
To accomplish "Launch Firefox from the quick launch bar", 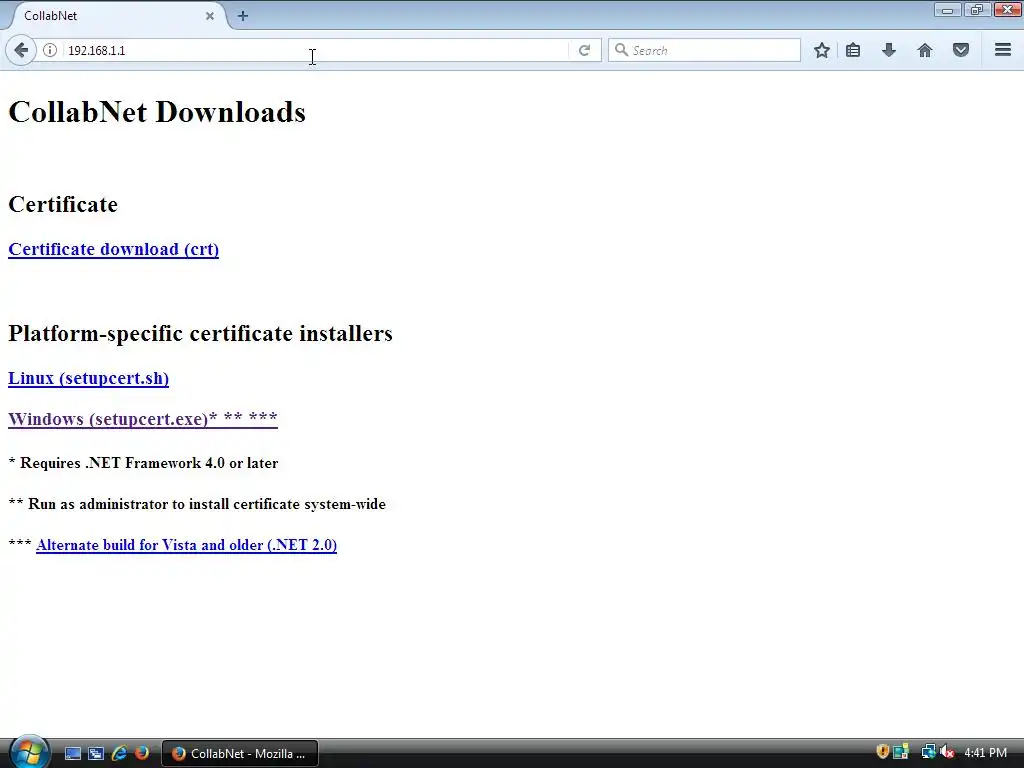I will (142, 753).
